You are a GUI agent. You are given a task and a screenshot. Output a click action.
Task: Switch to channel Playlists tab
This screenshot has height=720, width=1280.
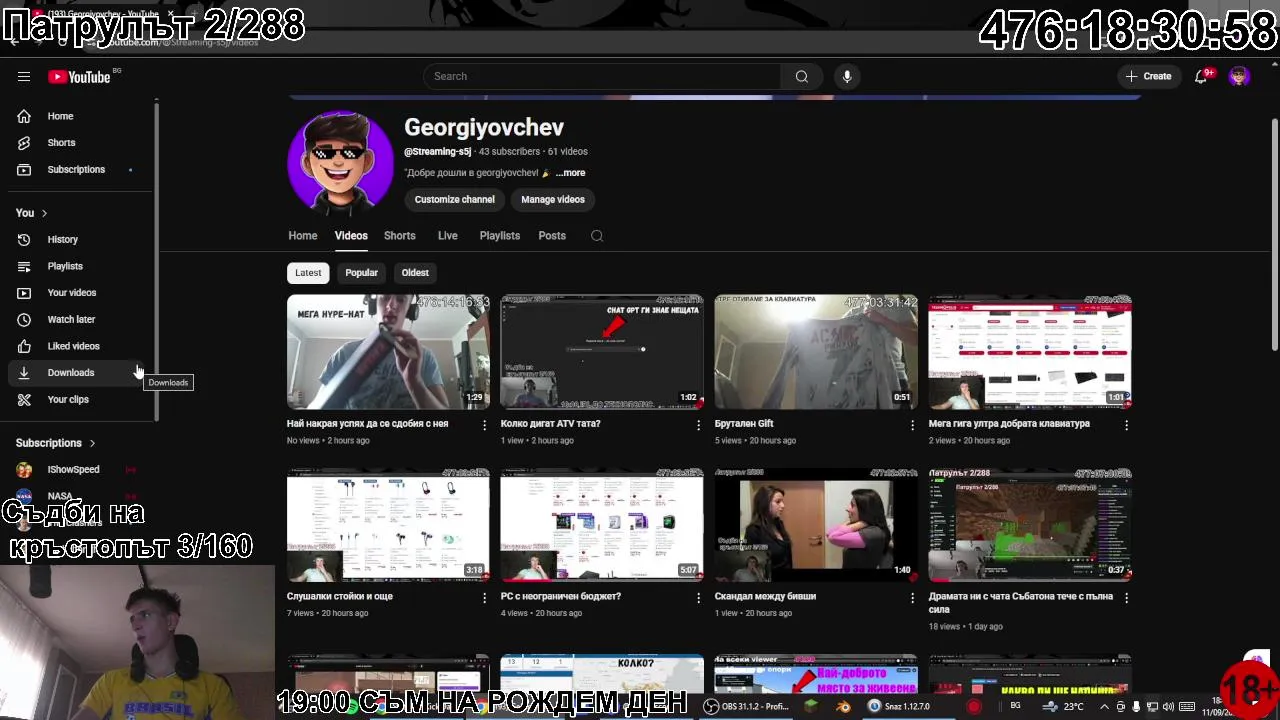pyautogui.click(x=500, y=236)
